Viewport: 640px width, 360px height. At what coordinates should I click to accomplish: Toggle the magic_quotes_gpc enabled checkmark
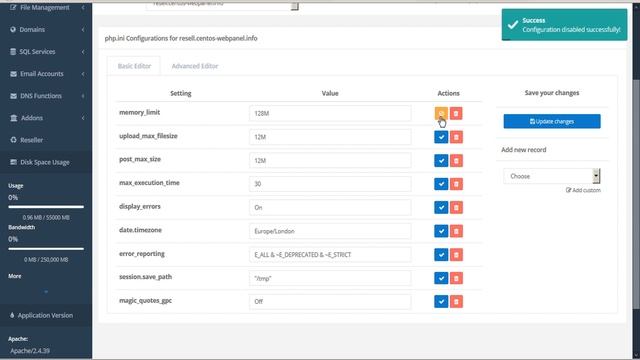coord(441,302)
